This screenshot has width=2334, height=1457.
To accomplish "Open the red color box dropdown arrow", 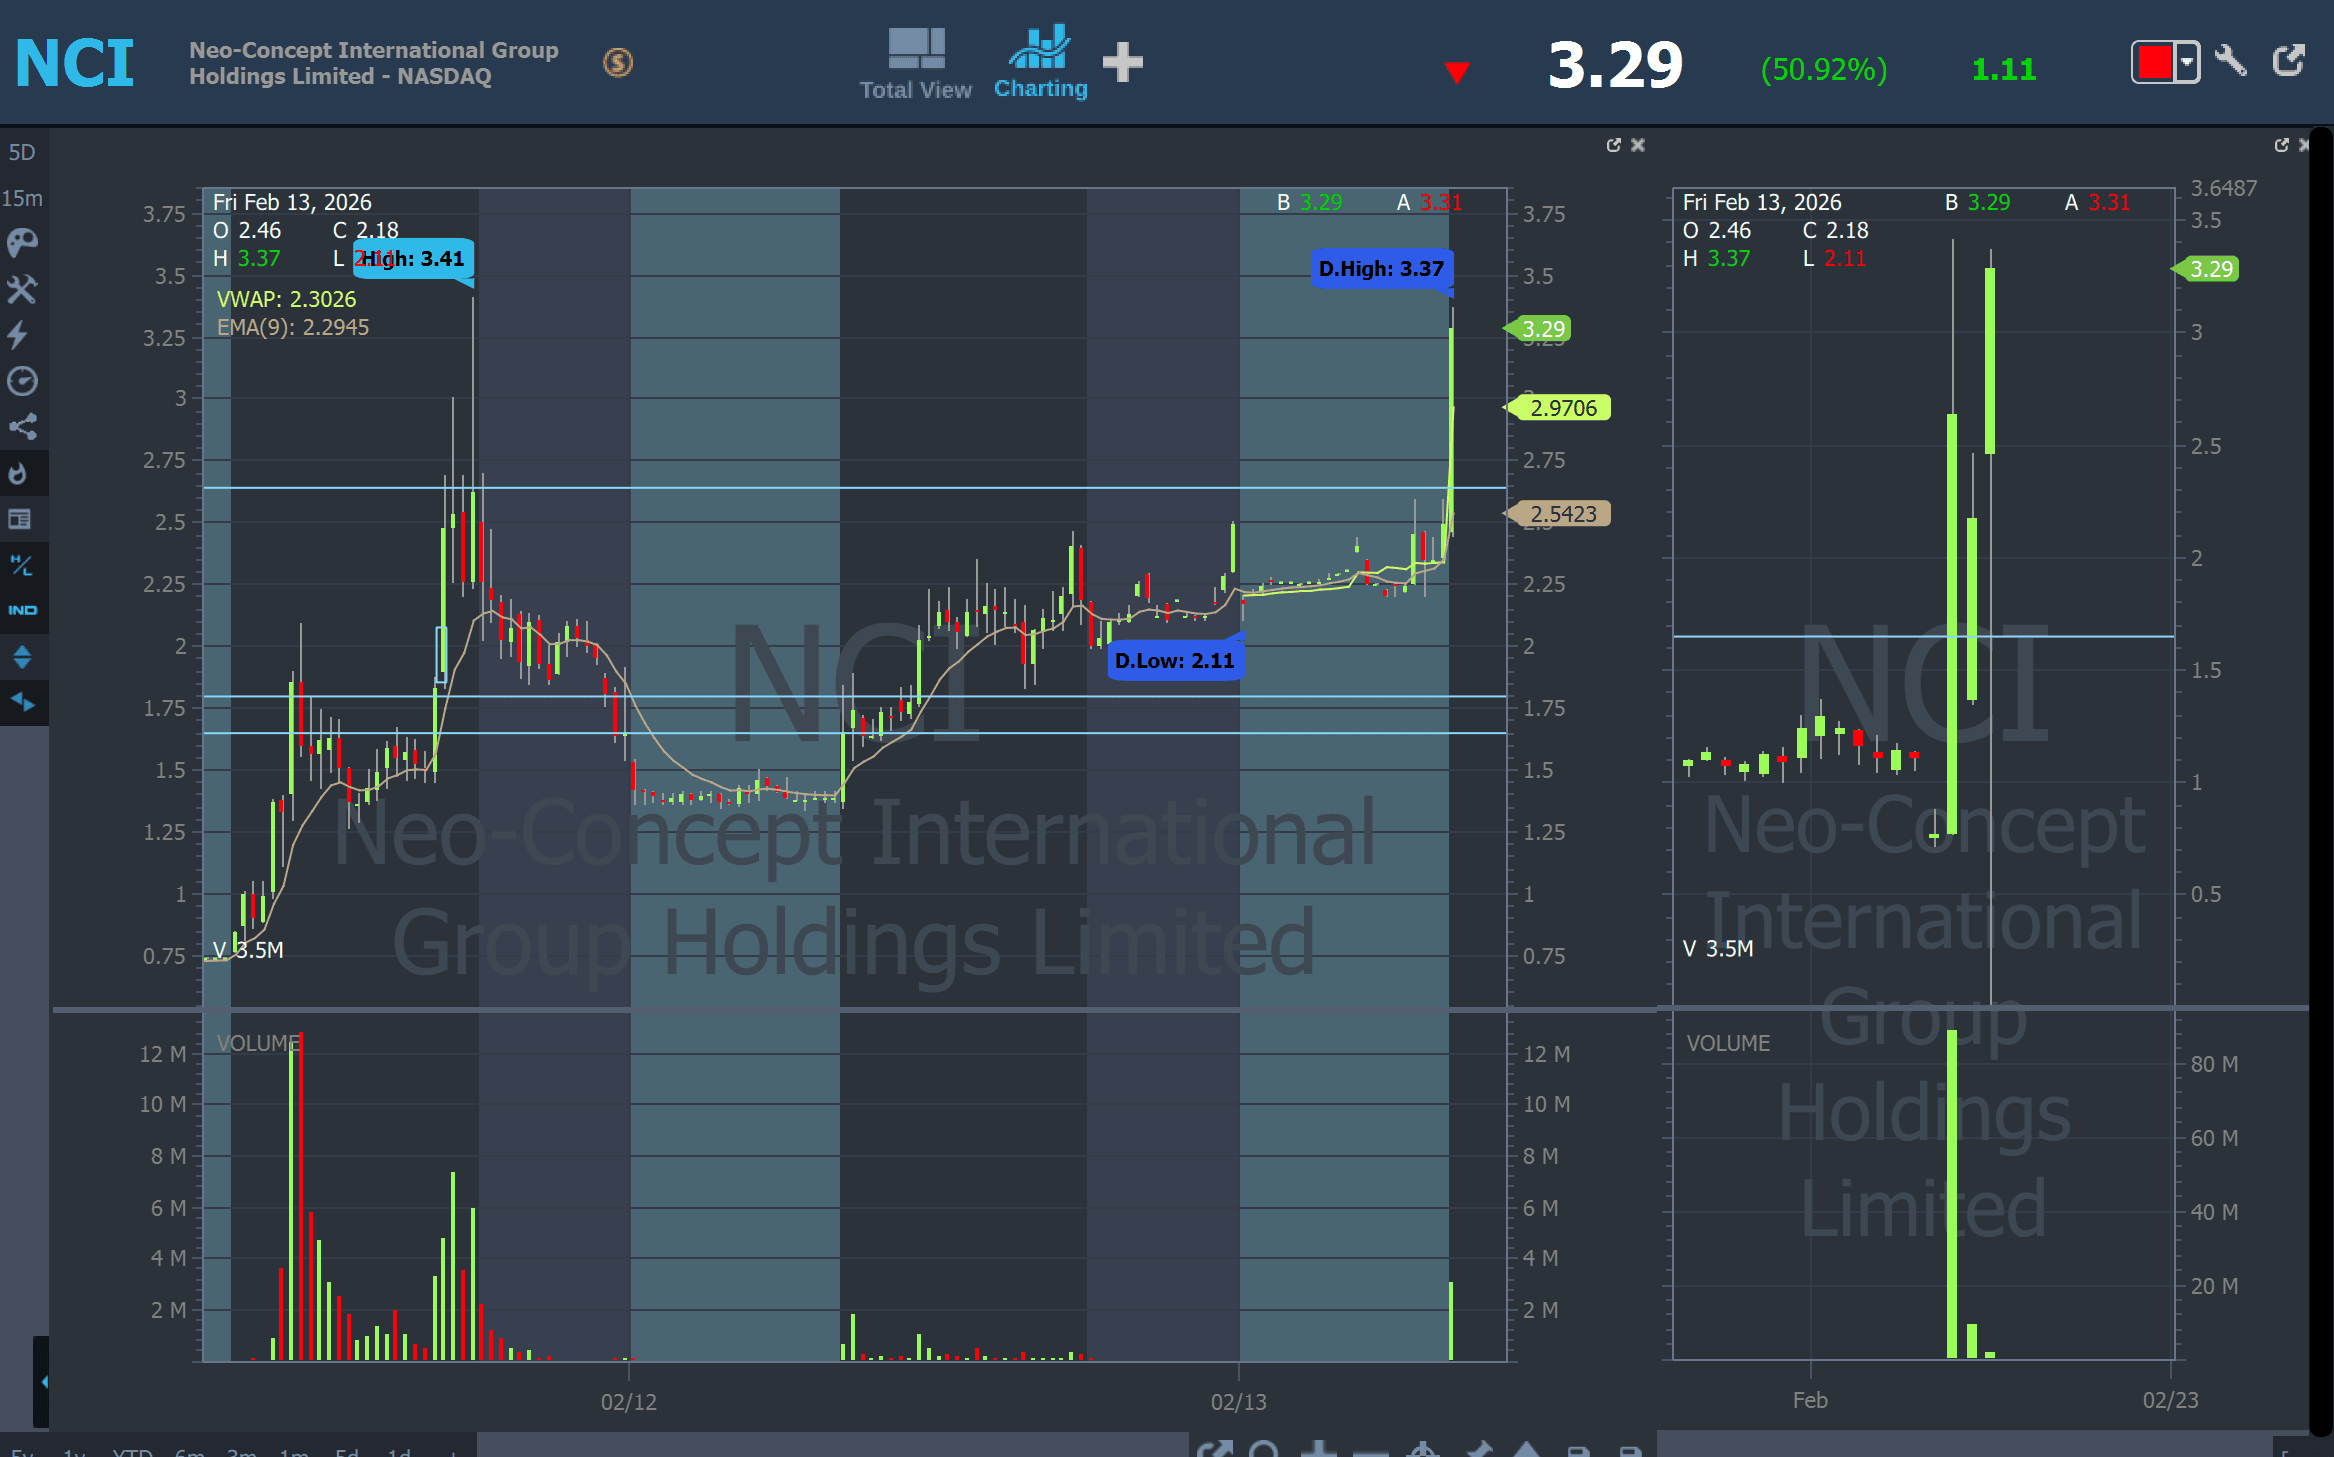I will [x=2187, y=62].
